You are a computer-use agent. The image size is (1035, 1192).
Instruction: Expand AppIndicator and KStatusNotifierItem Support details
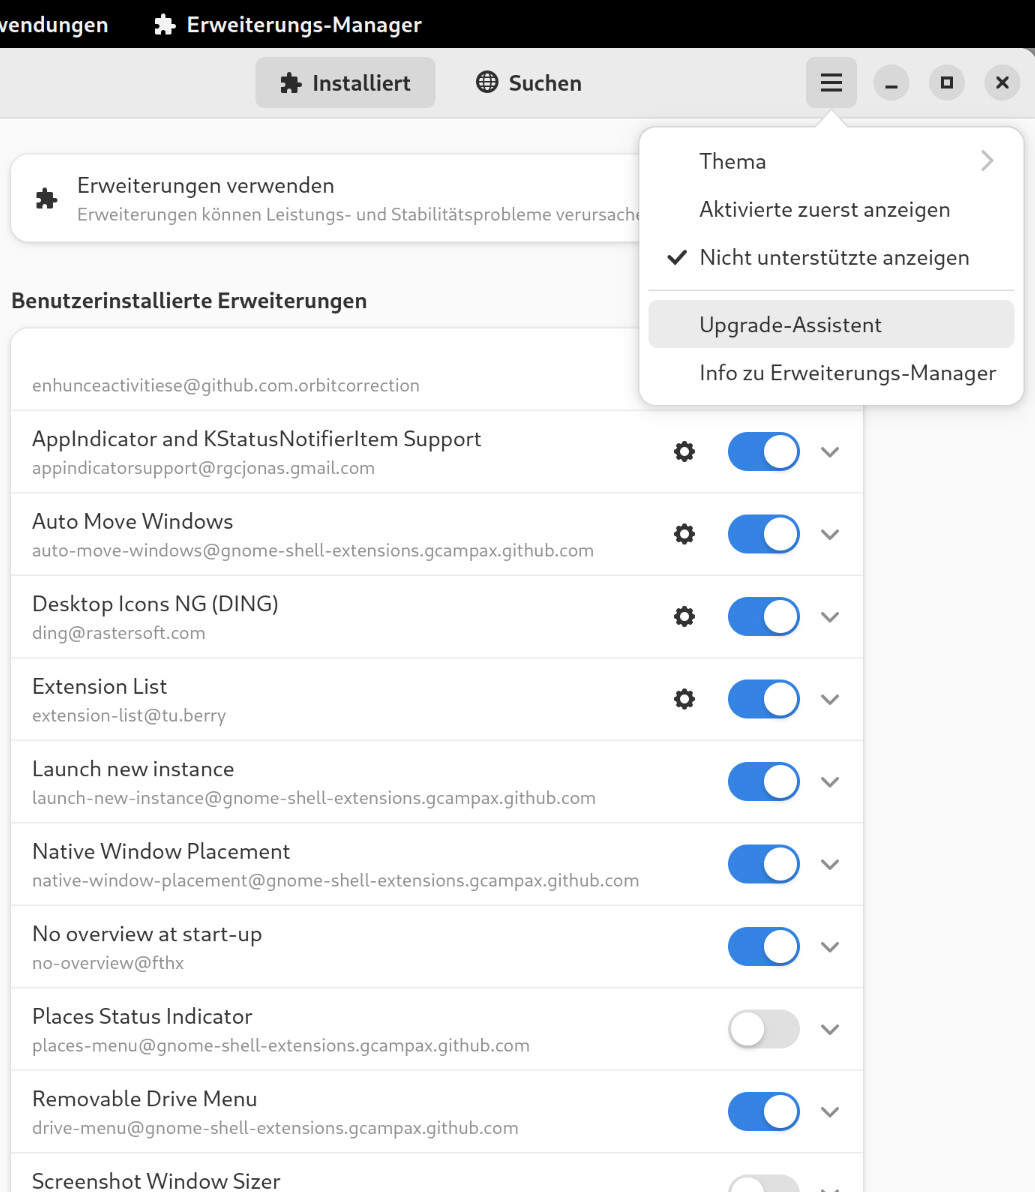click(830, 452)
